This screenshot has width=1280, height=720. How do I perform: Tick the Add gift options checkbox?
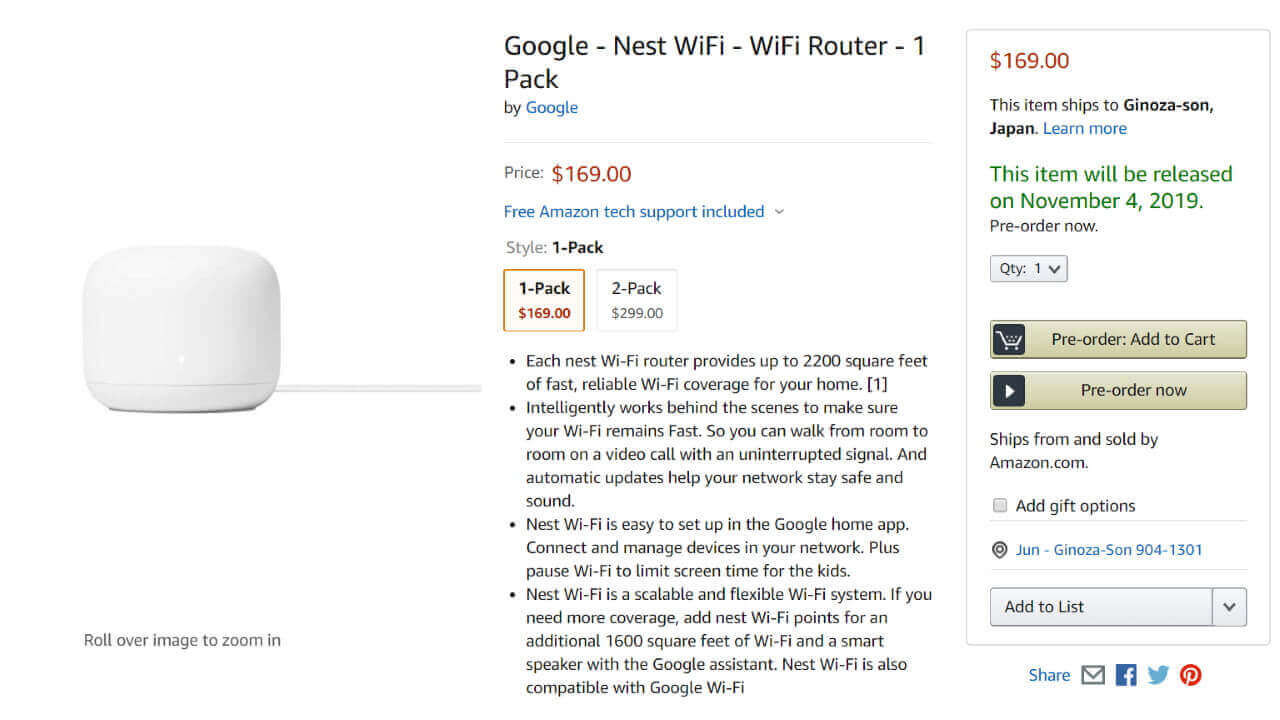pos(1000,505)
